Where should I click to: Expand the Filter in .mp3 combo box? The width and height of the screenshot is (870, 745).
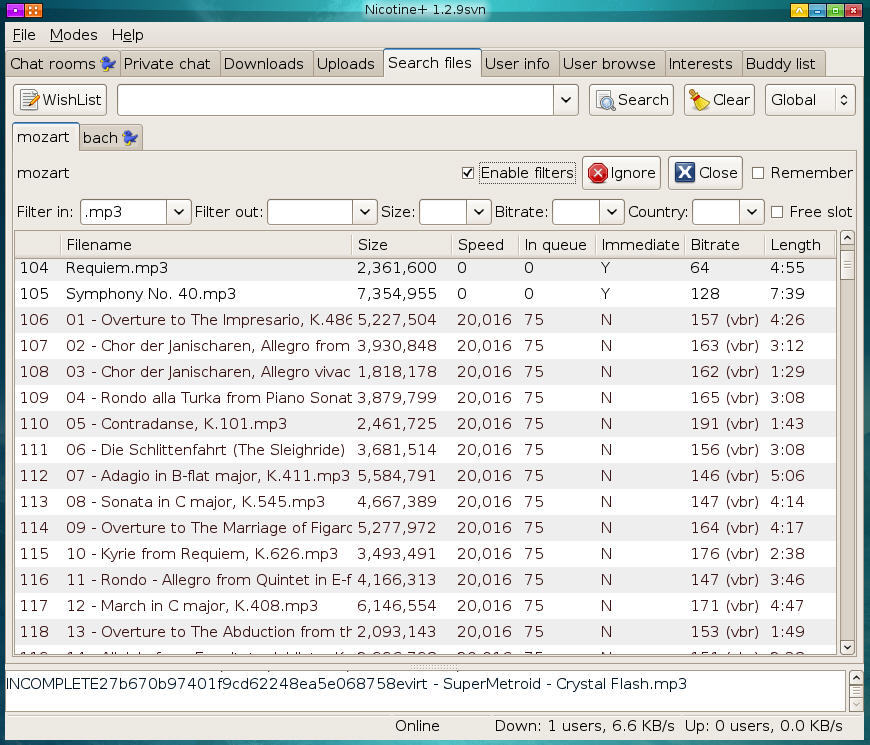tap(177, 211)
